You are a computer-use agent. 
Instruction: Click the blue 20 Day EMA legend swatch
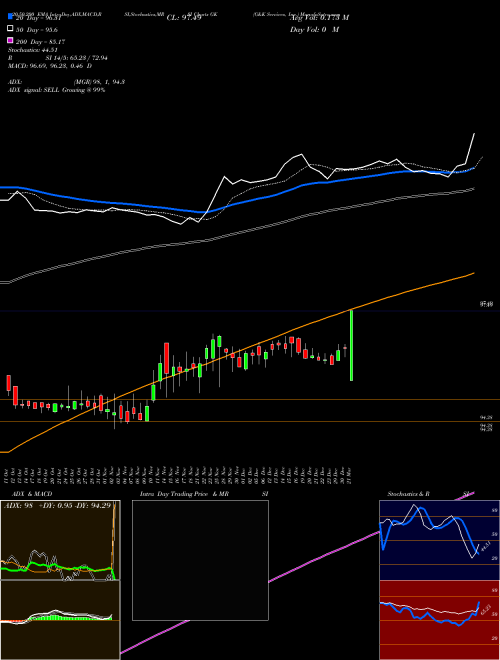click(x=10, y=16)
